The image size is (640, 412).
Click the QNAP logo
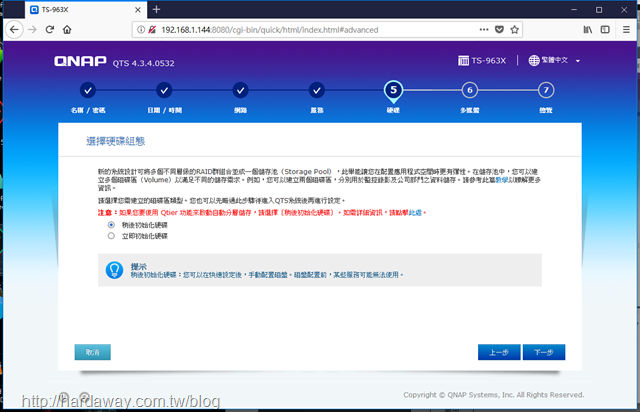click(80, 61)
